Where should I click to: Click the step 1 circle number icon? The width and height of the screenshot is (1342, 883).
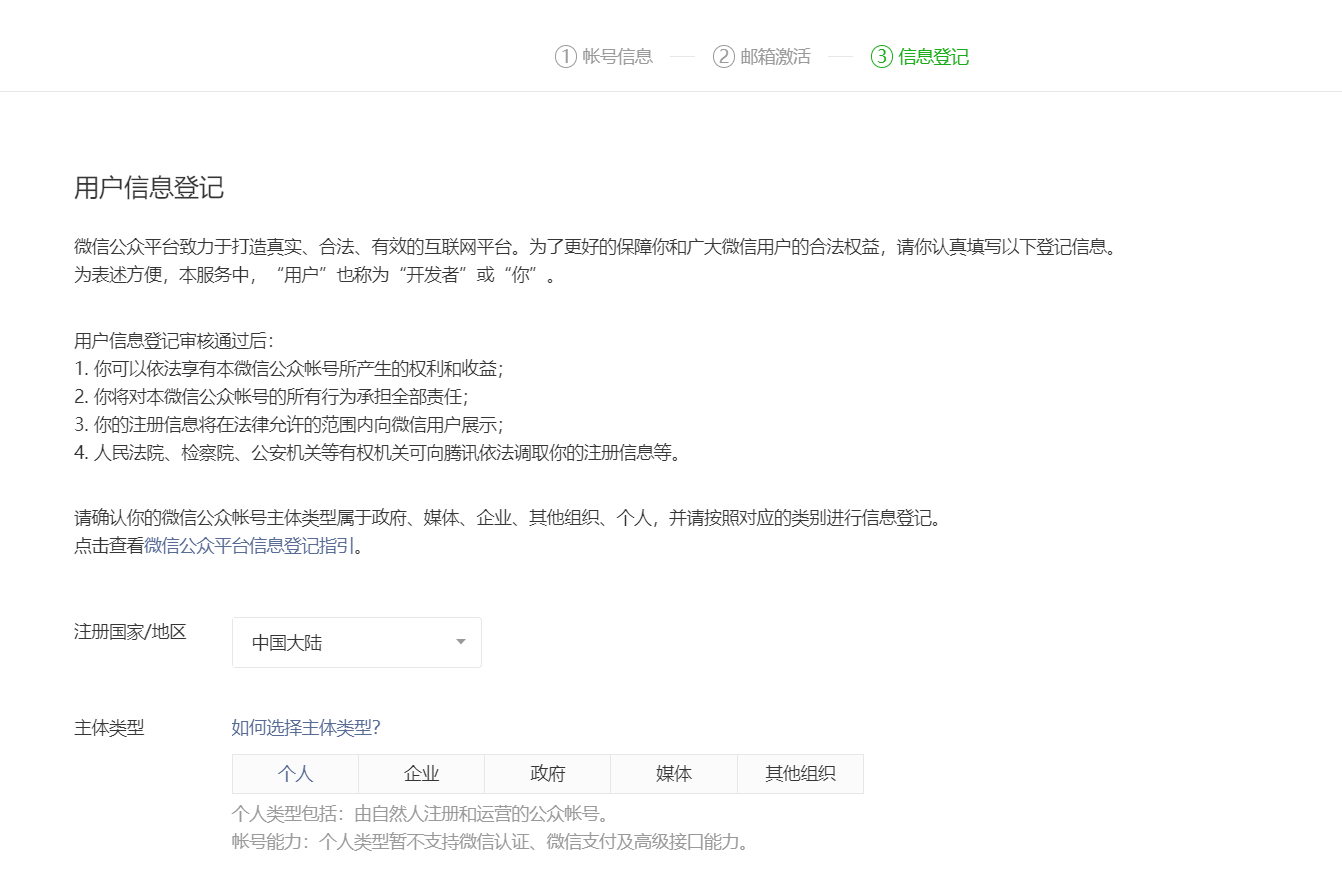(566, 57)
